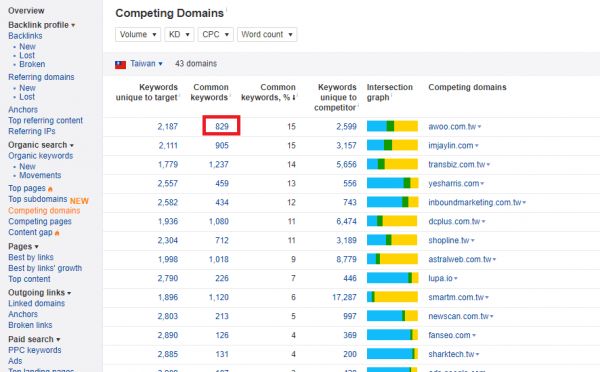Open the Volume filter dropdown
The width and height of the screenshot is (600, 372).
click(x=138, y=34)
